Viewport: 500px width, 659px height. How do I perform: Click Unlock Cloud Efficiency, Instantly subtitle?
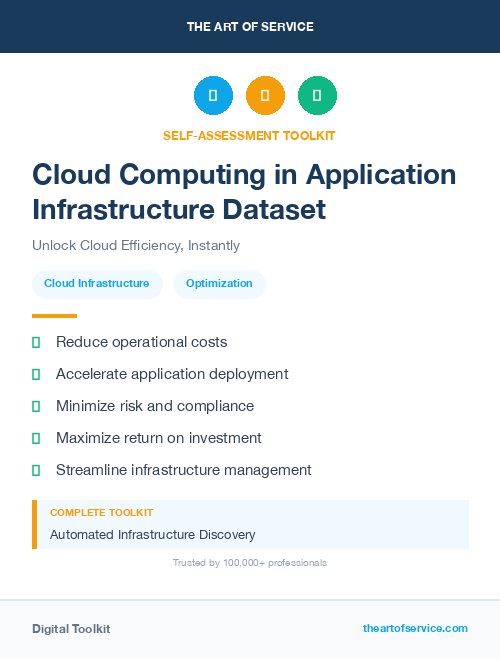136,245
